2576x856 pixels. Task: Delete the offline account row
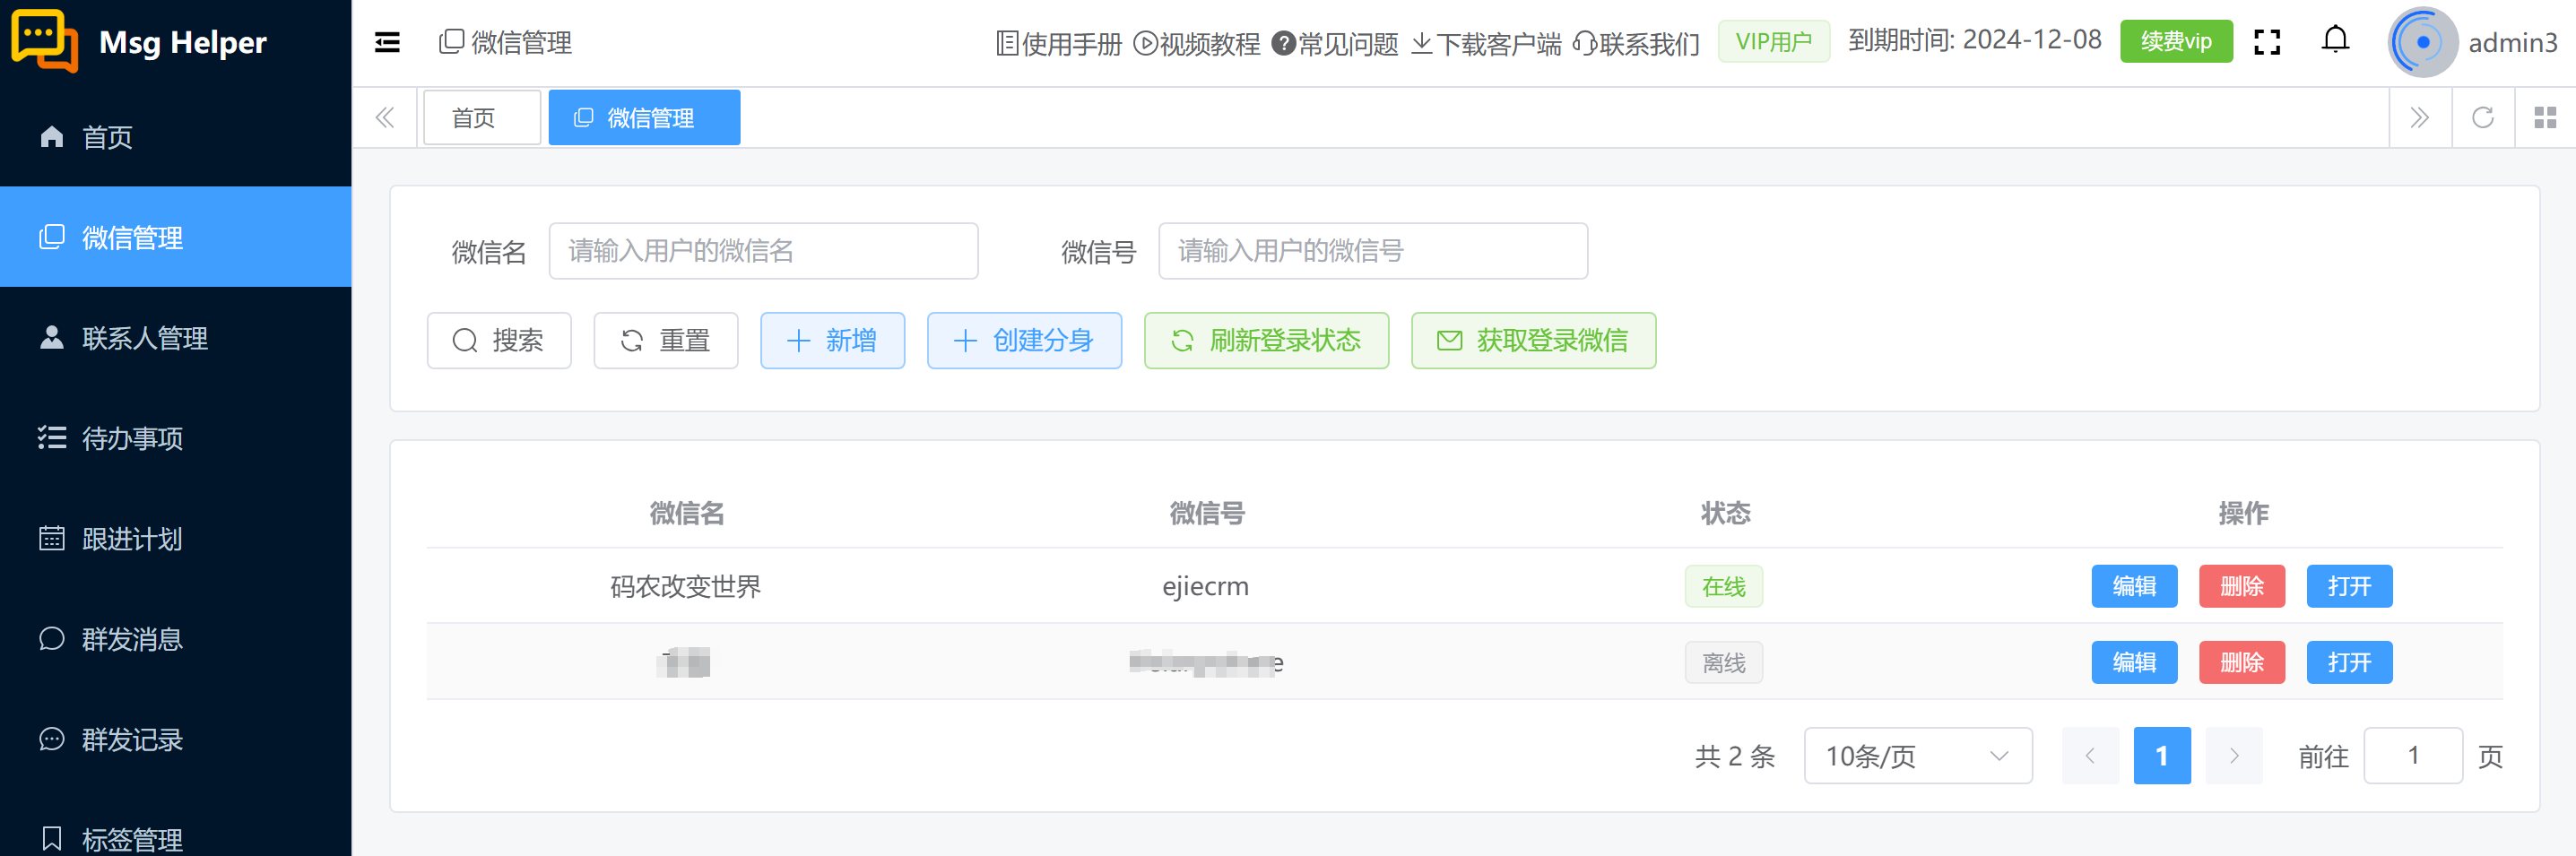pos(2242,662)
